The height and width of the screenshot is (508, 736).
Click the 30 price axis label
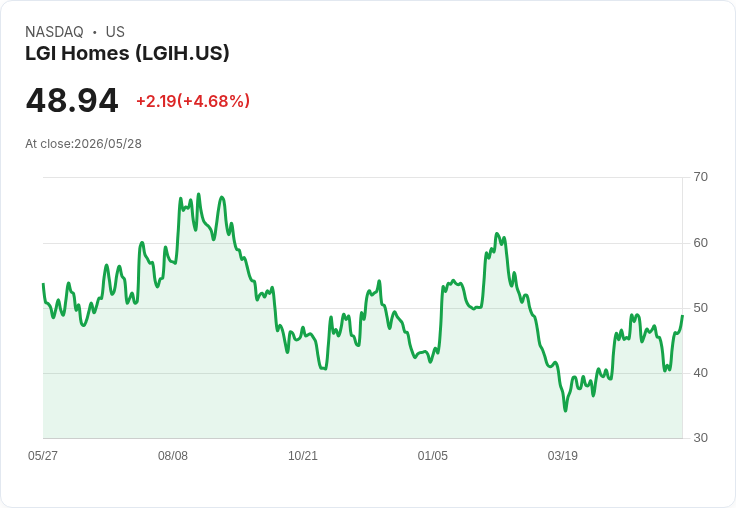coord(700,438)
